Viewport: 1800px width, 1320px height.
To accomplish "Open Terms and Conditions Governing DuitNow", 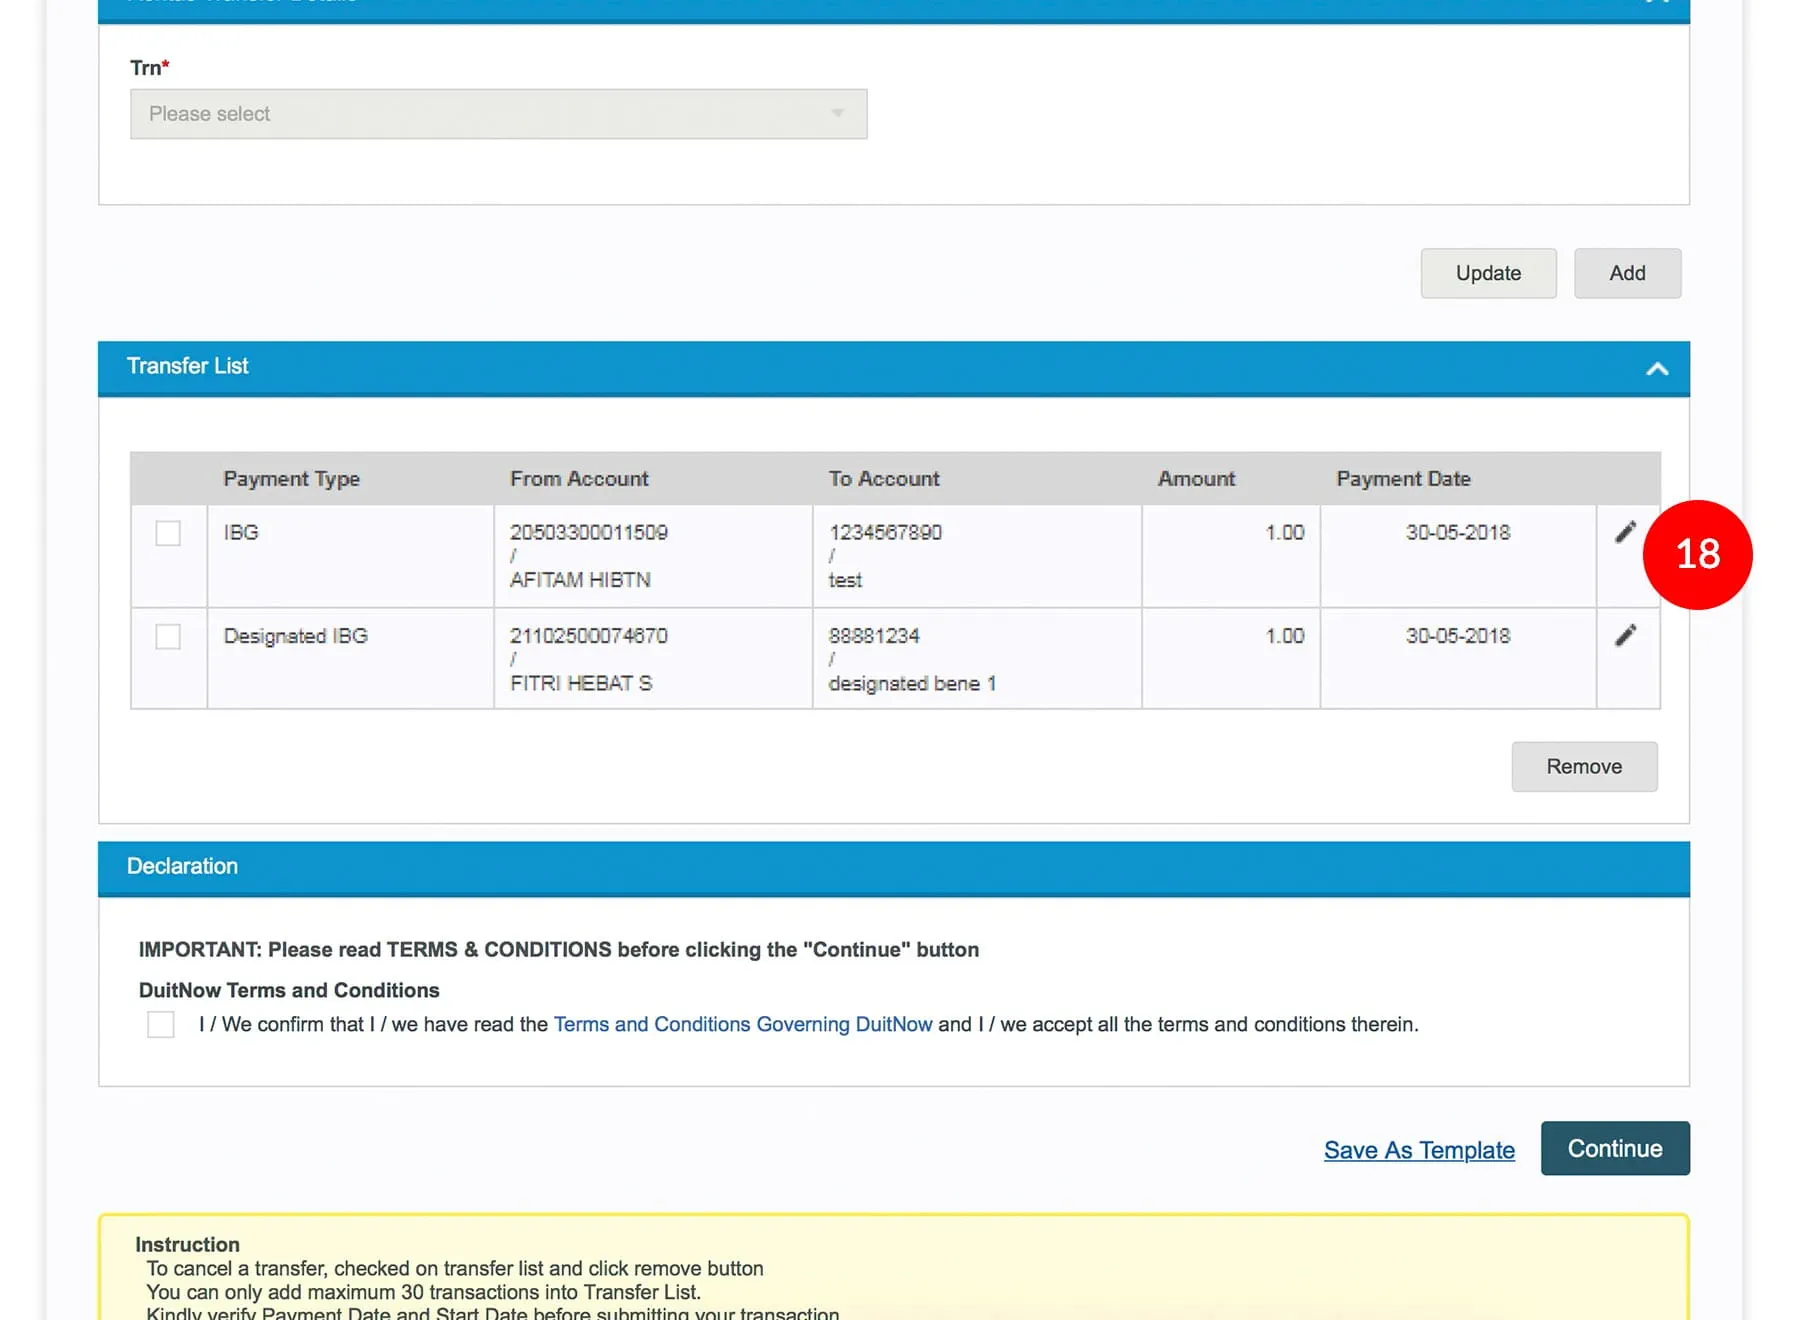I will point(743,1024).
